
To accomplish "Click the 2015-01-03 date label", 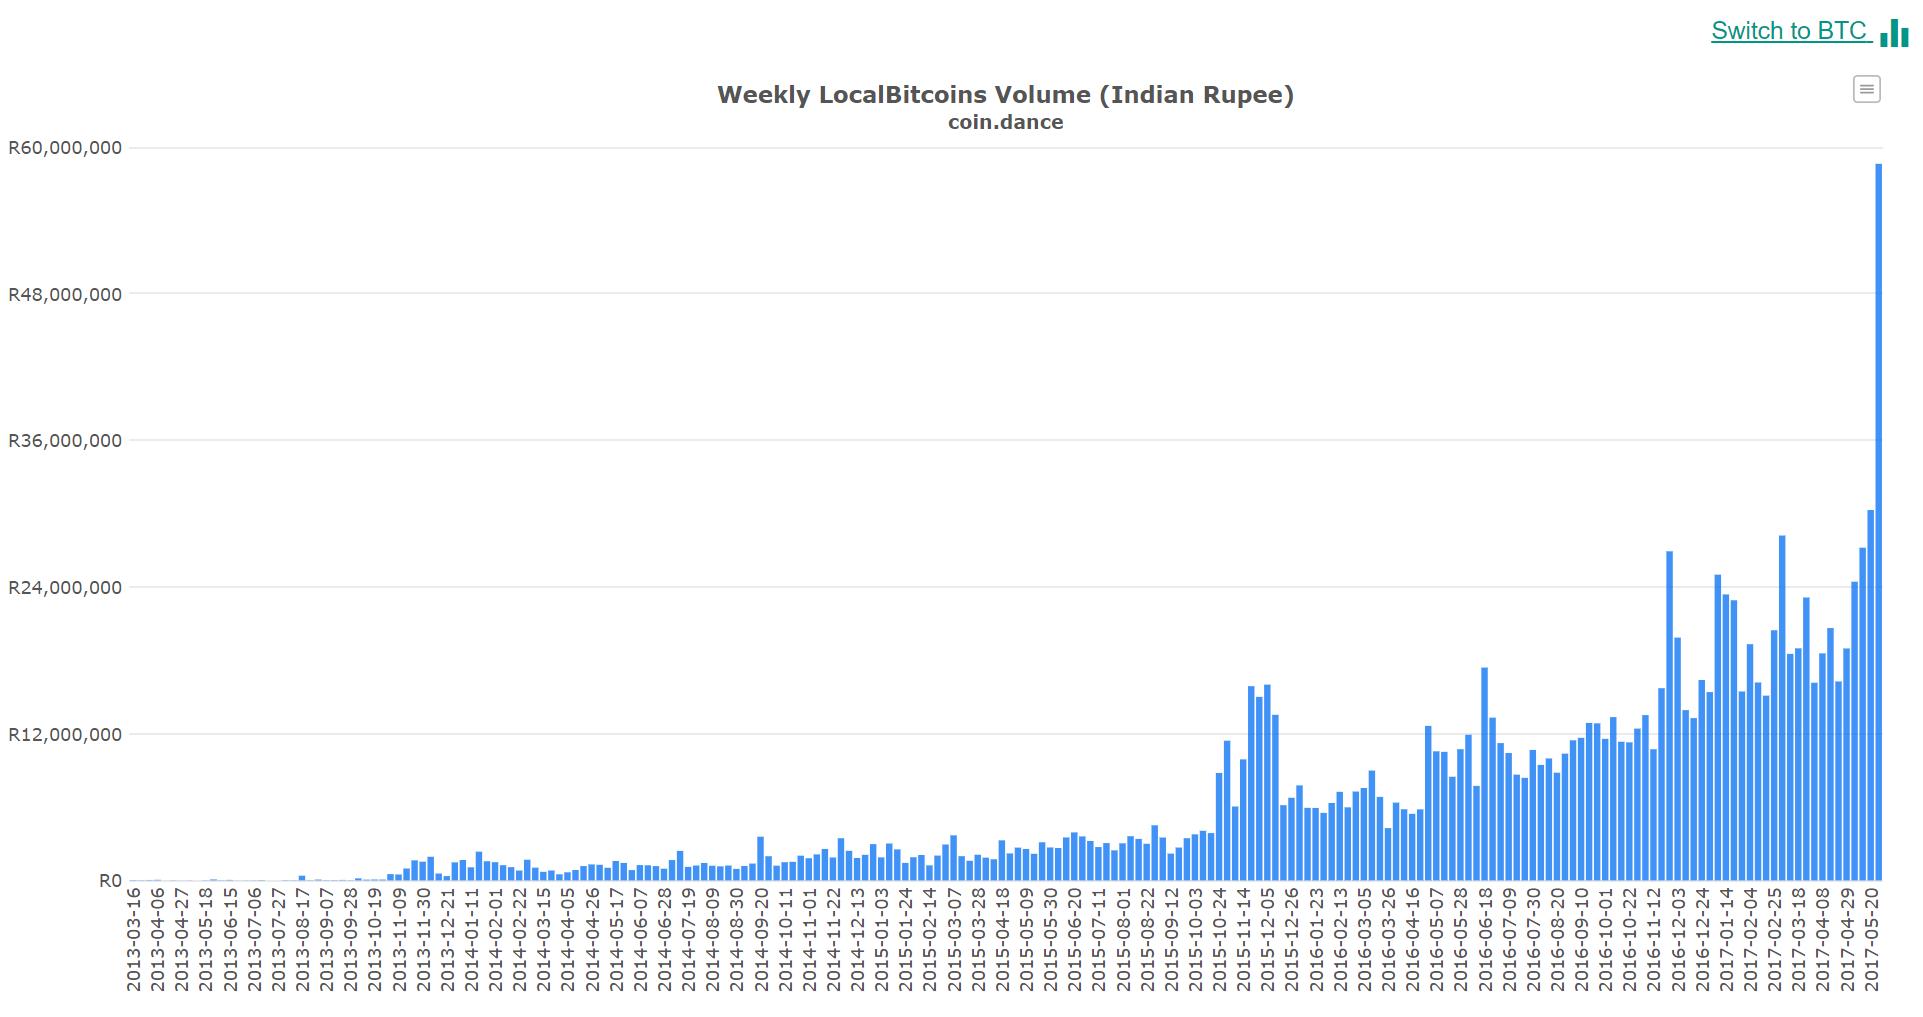I will (882, 940).
